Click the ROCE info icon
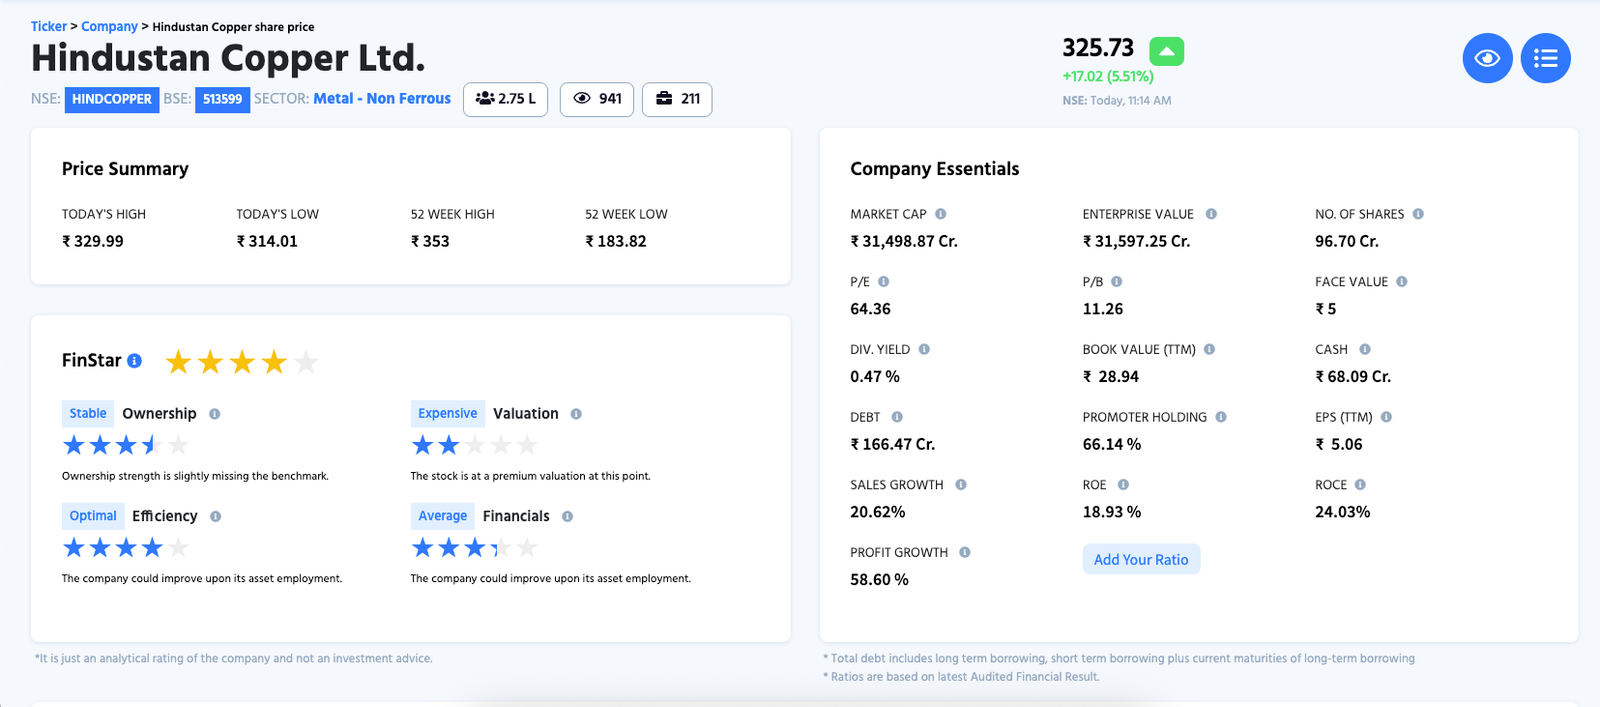The height and width of the screenshot is (707, 1600). pyautogui.click(x=1360, y=485)
